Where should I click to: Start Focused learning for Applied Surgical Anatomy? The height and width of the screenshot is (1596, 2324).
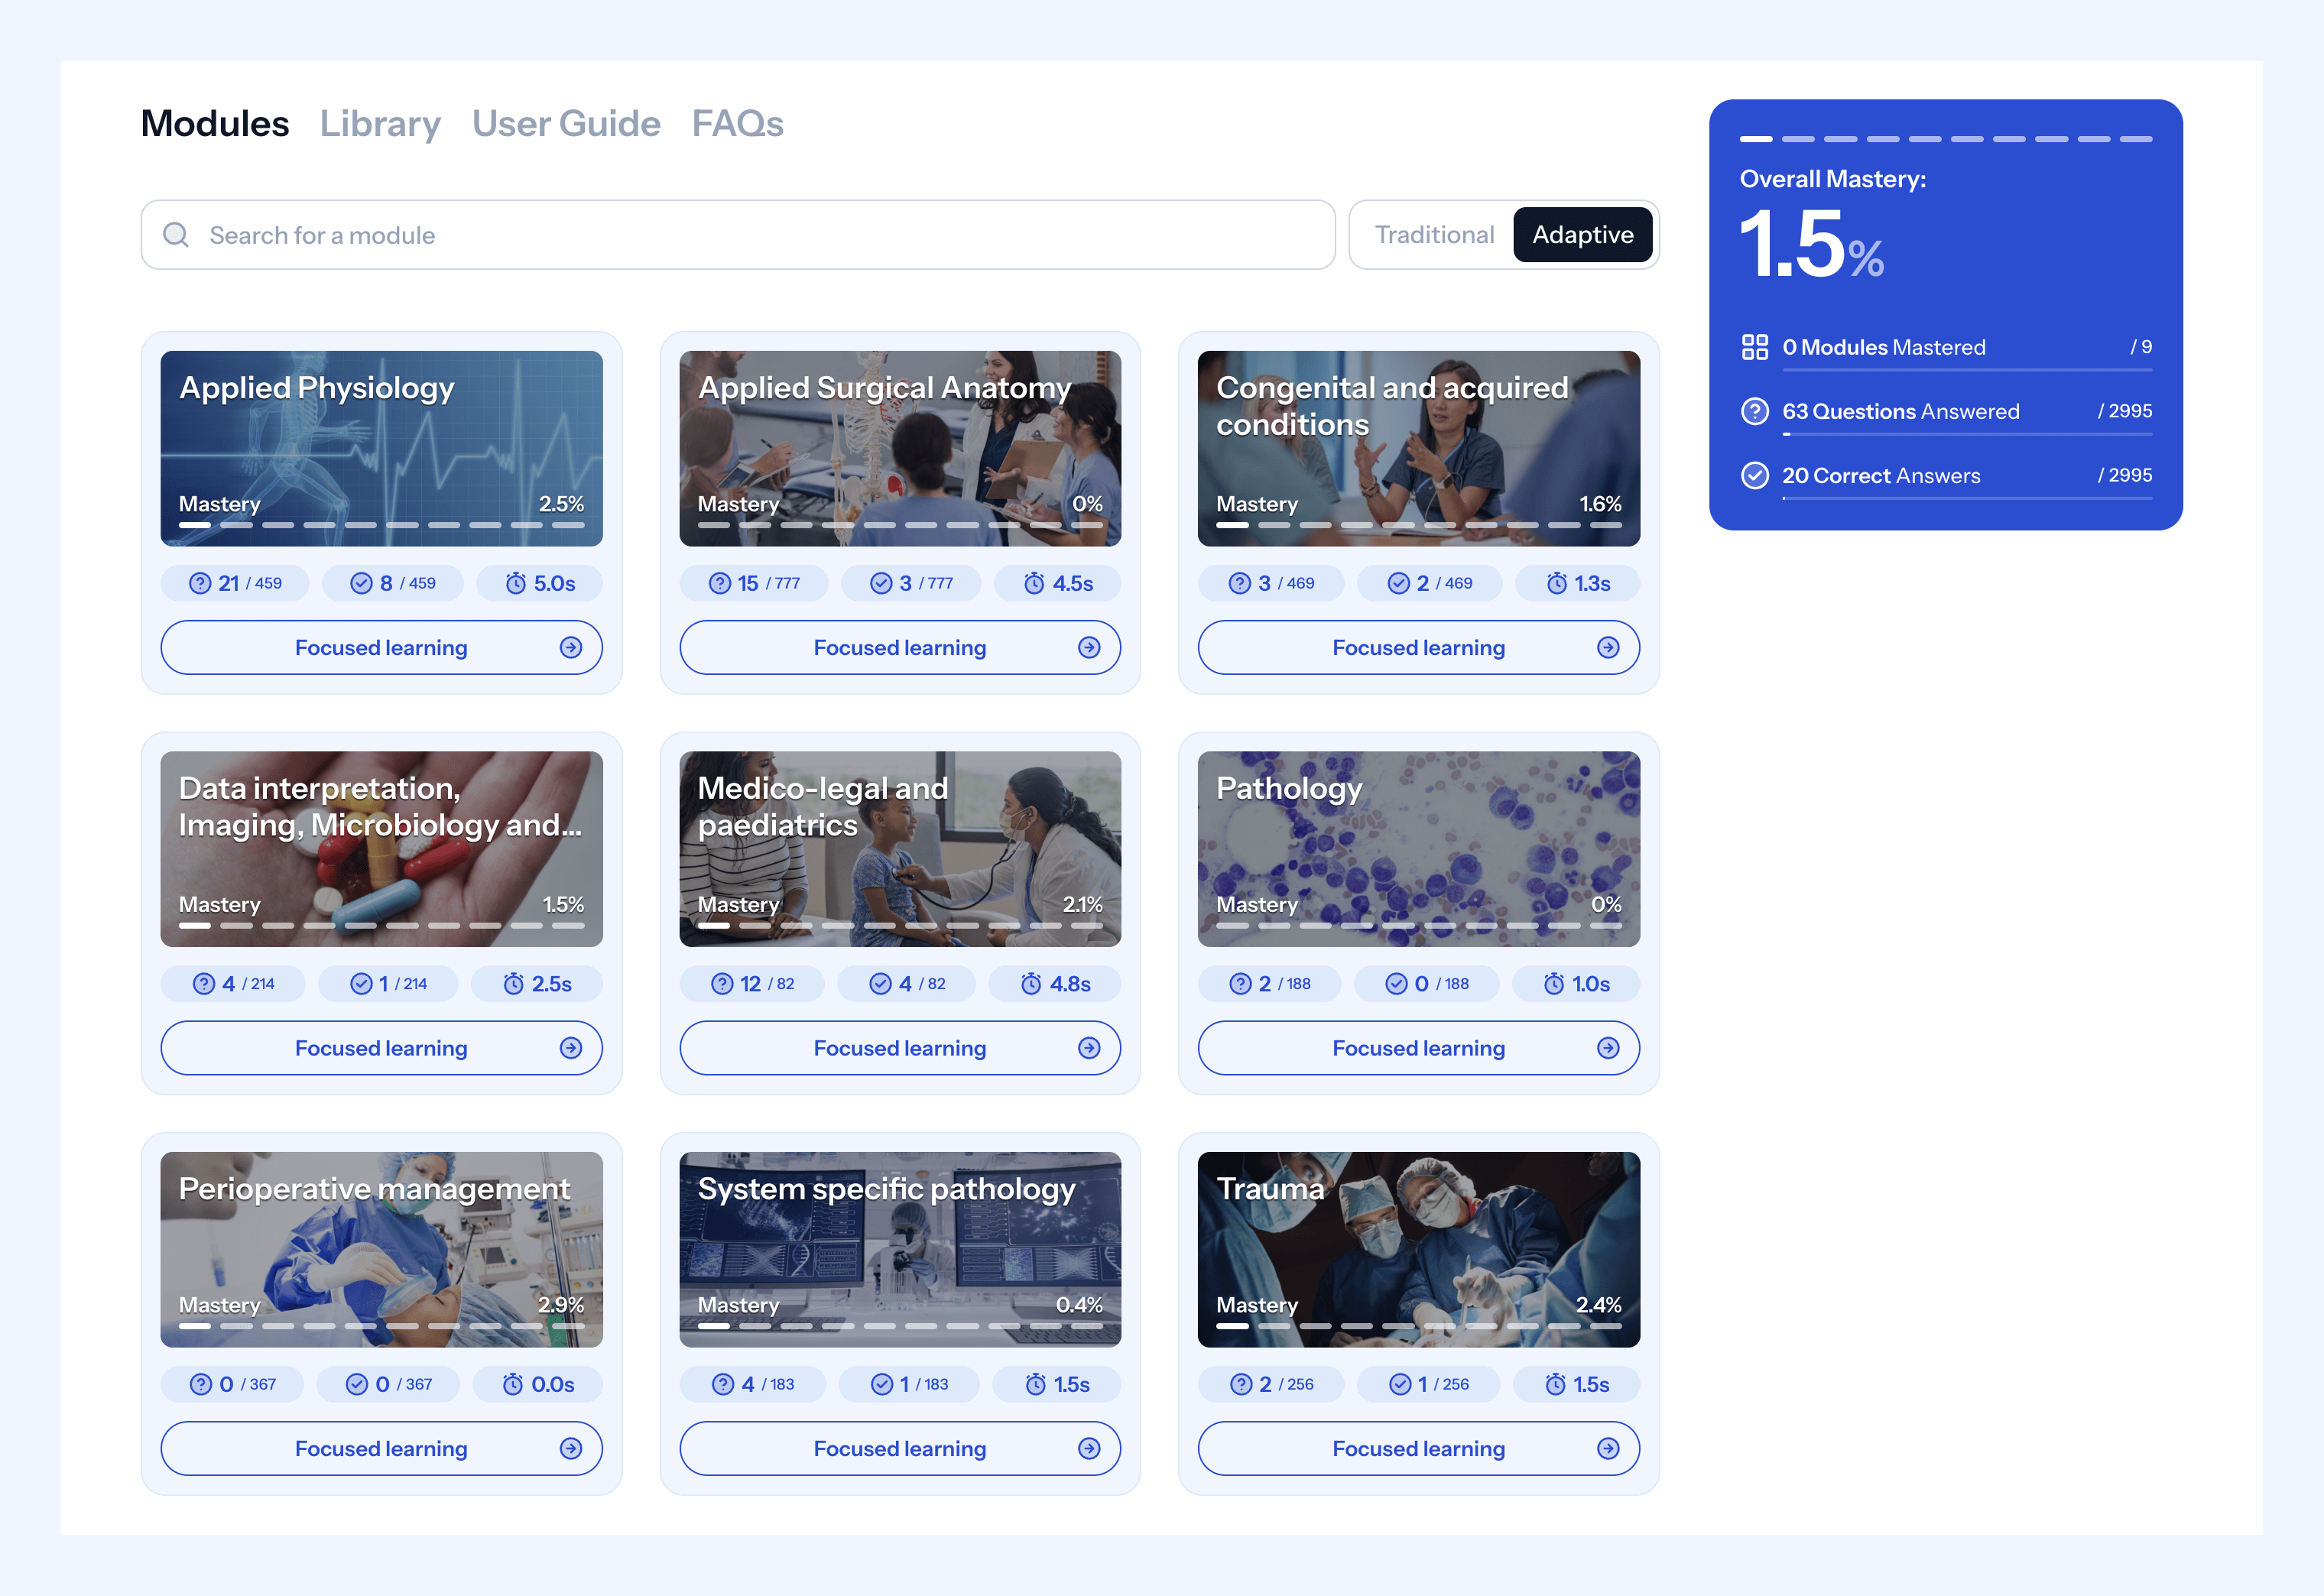pos(900,648)
